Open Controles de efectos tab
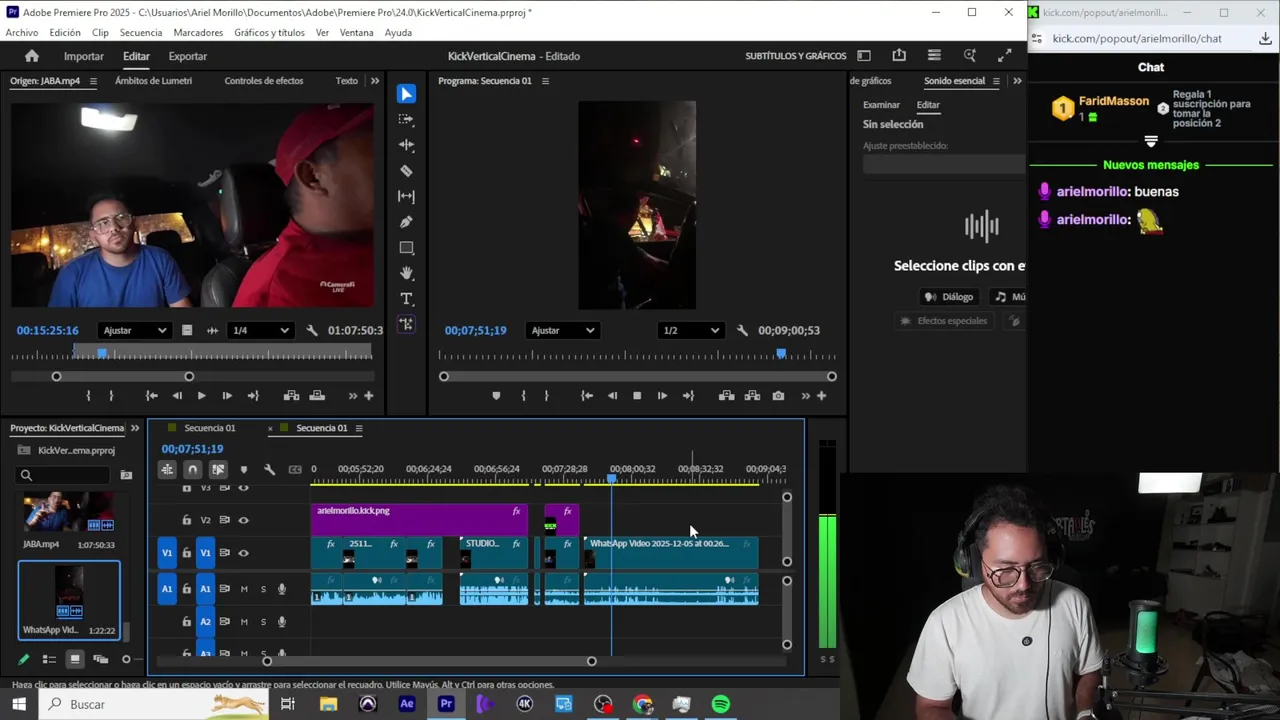 [263, 81]
